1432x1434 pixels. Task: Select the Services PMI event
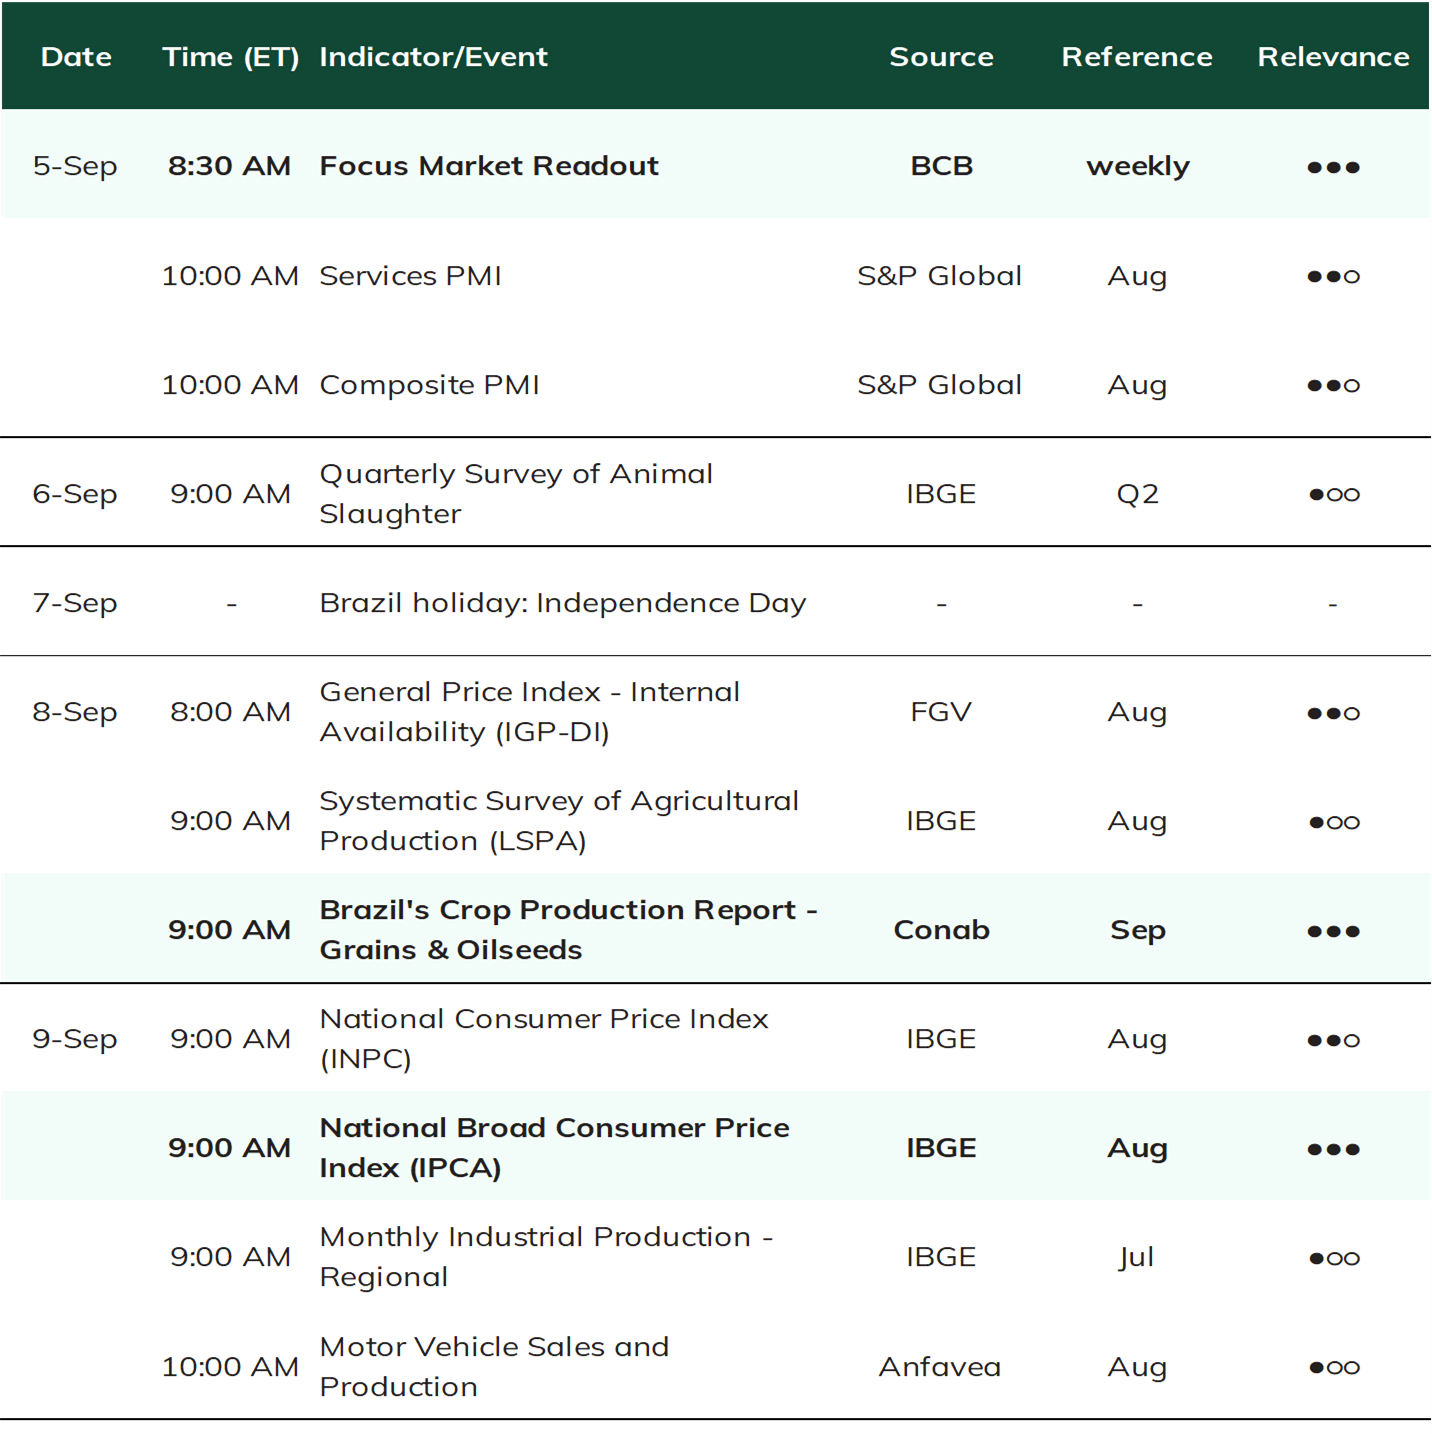click(x=410, y=275)
